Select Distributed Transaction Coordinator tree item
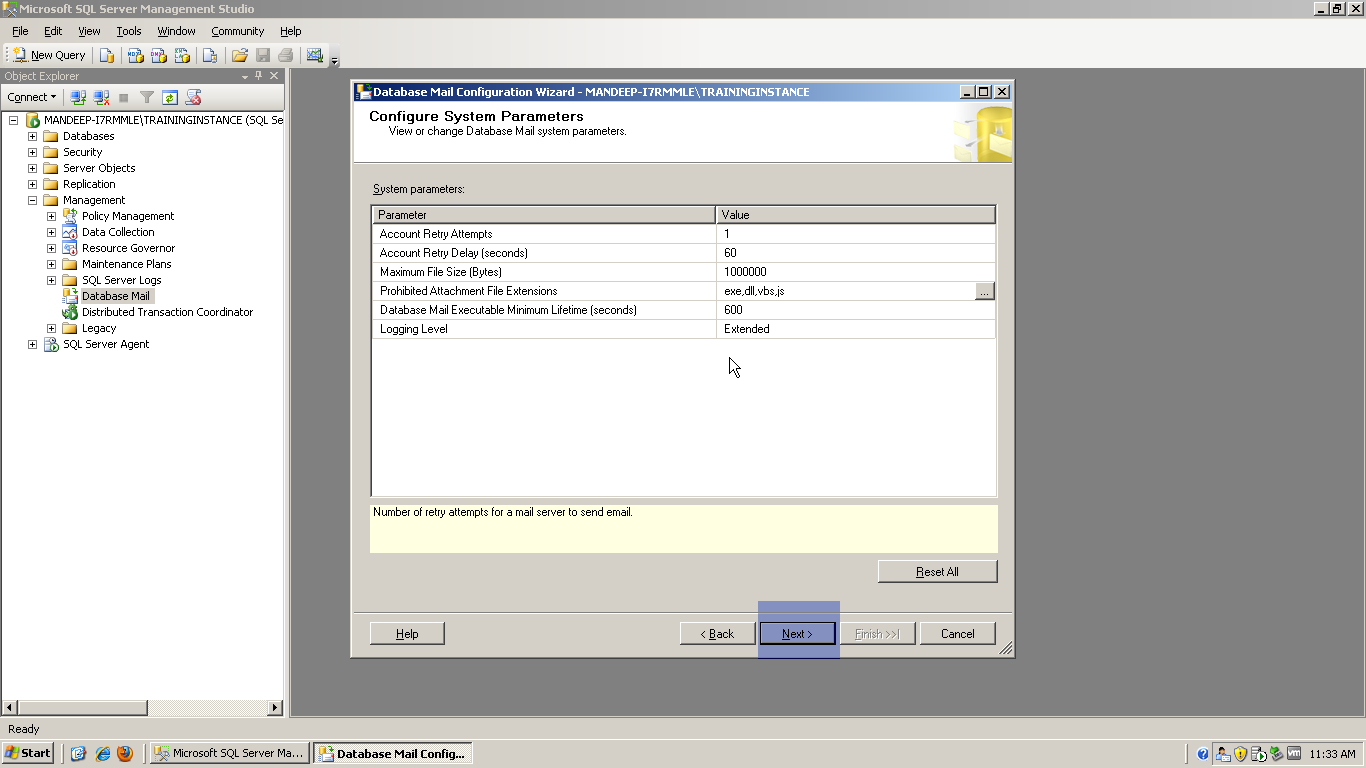The height and width of the screenshot is (768, 1366). click(x=167, y=312)
